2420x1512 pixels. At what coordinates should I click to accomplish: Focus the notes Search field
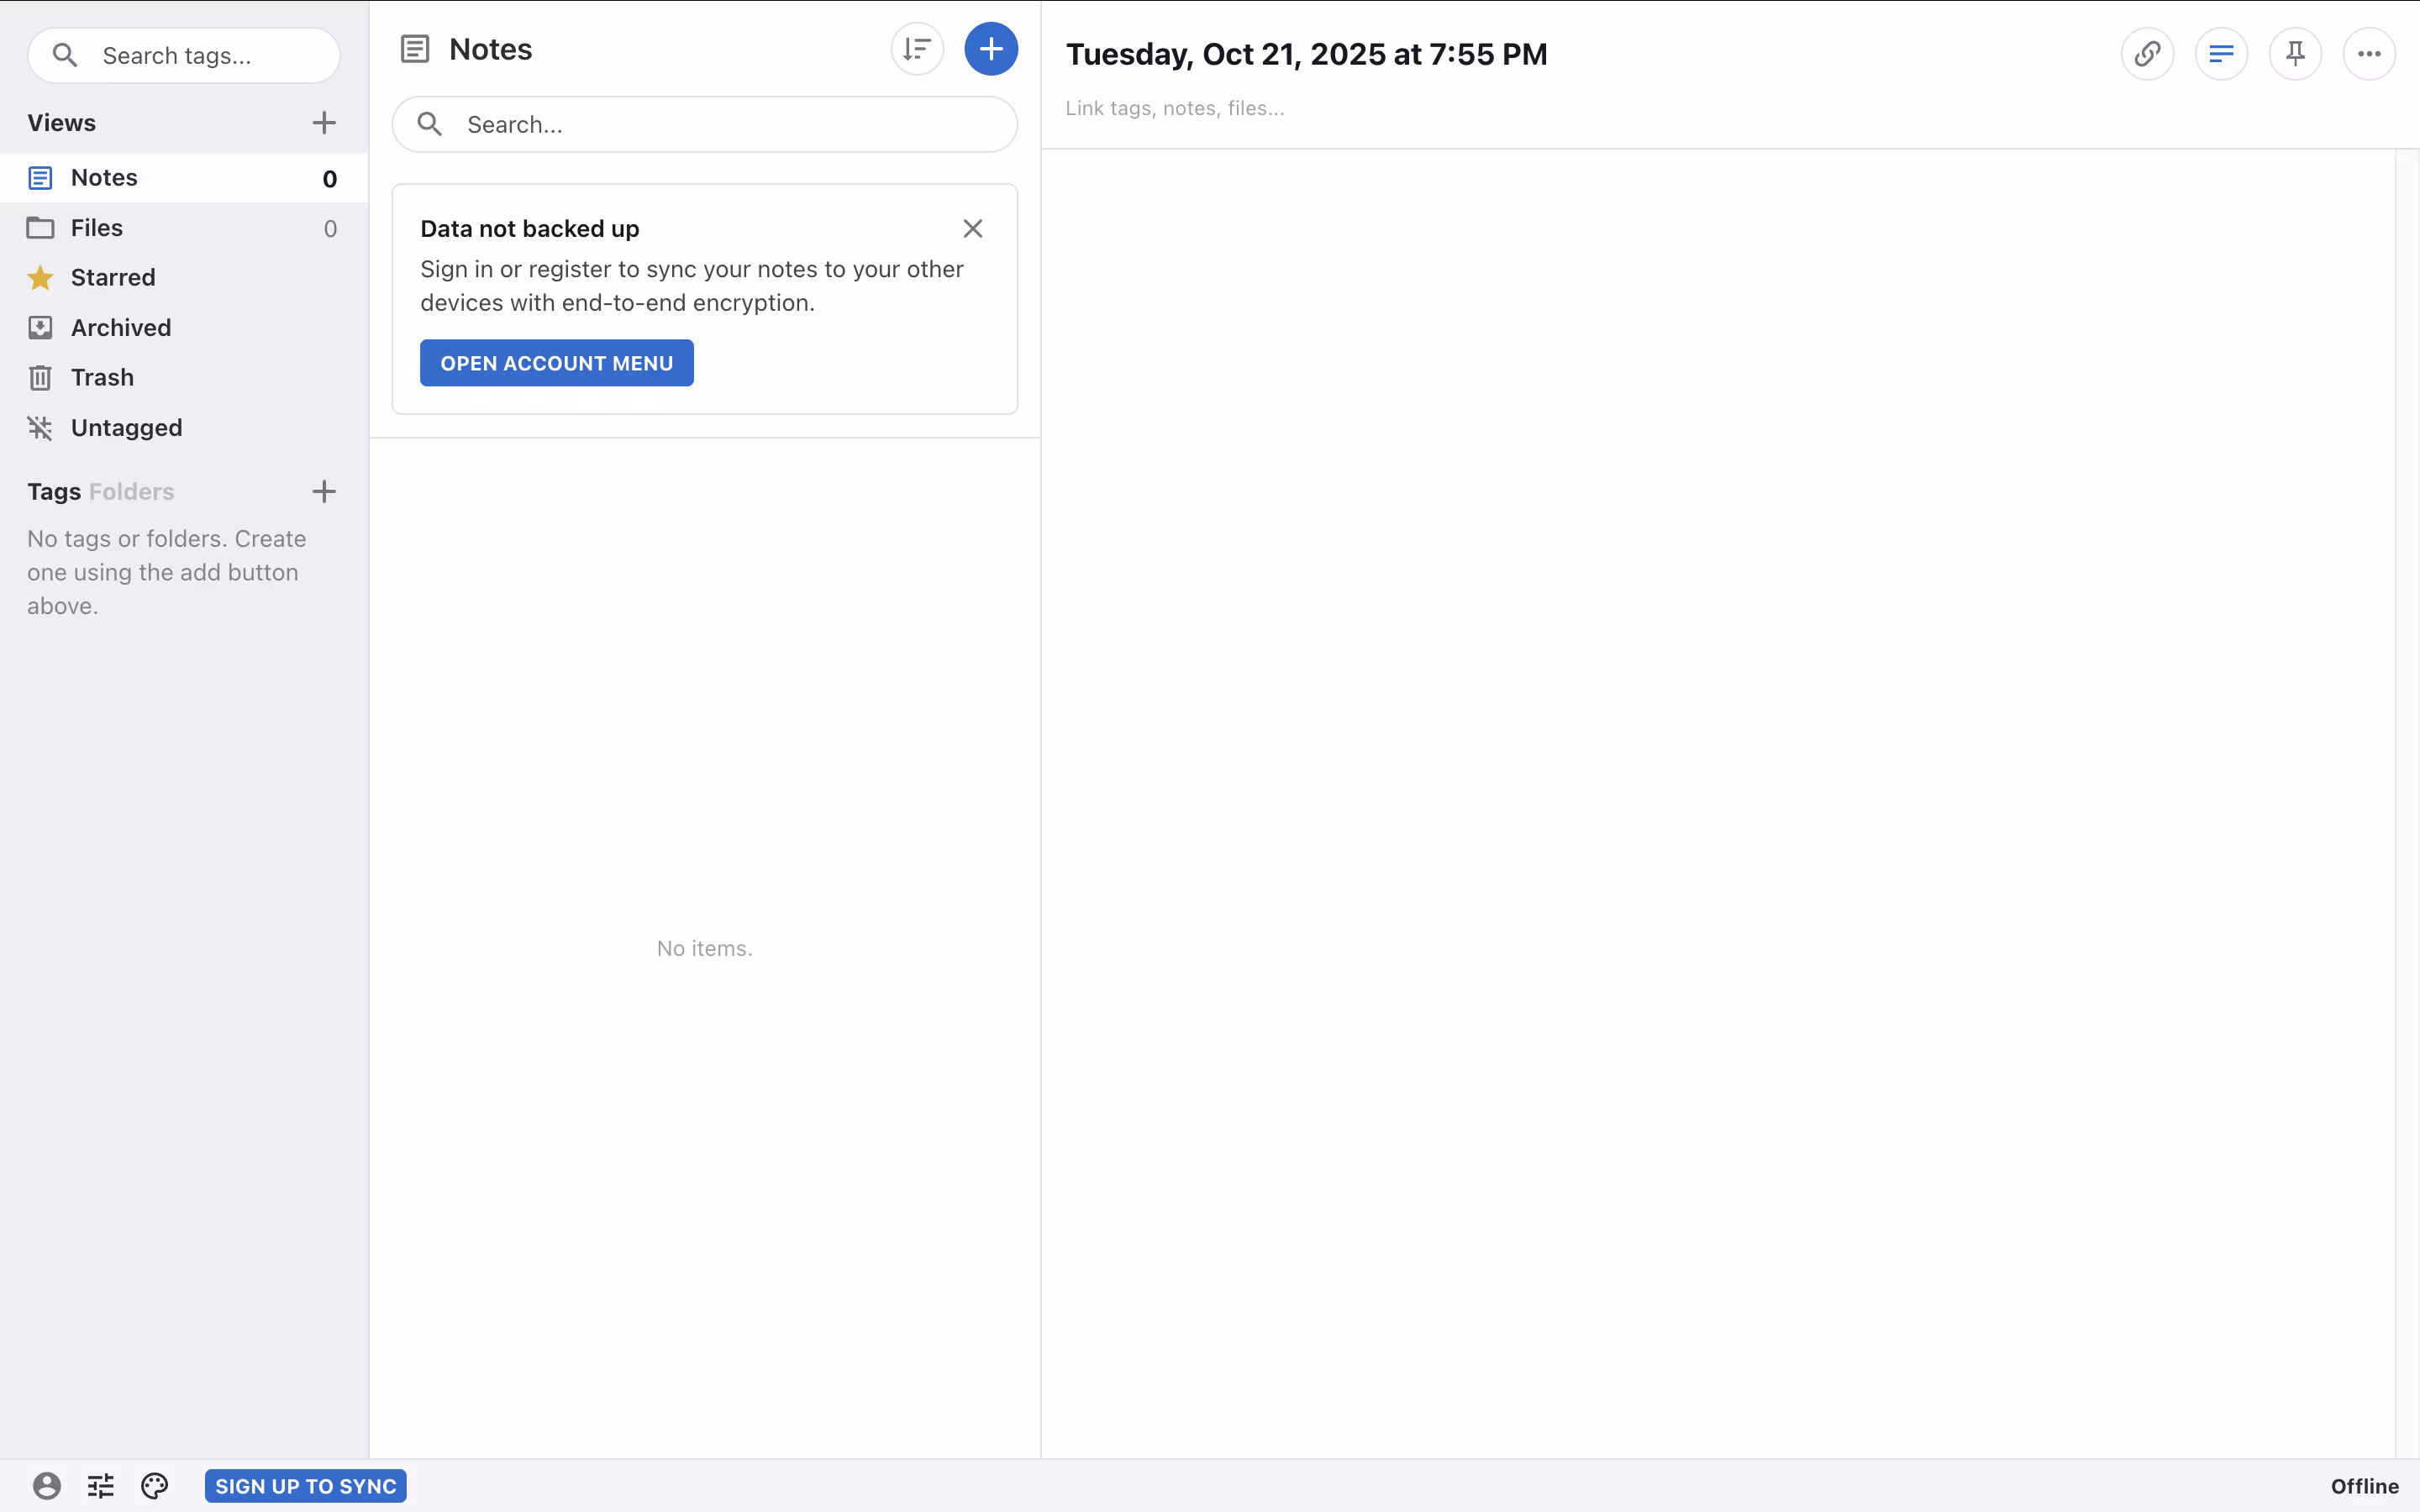(x=705, y=124)
